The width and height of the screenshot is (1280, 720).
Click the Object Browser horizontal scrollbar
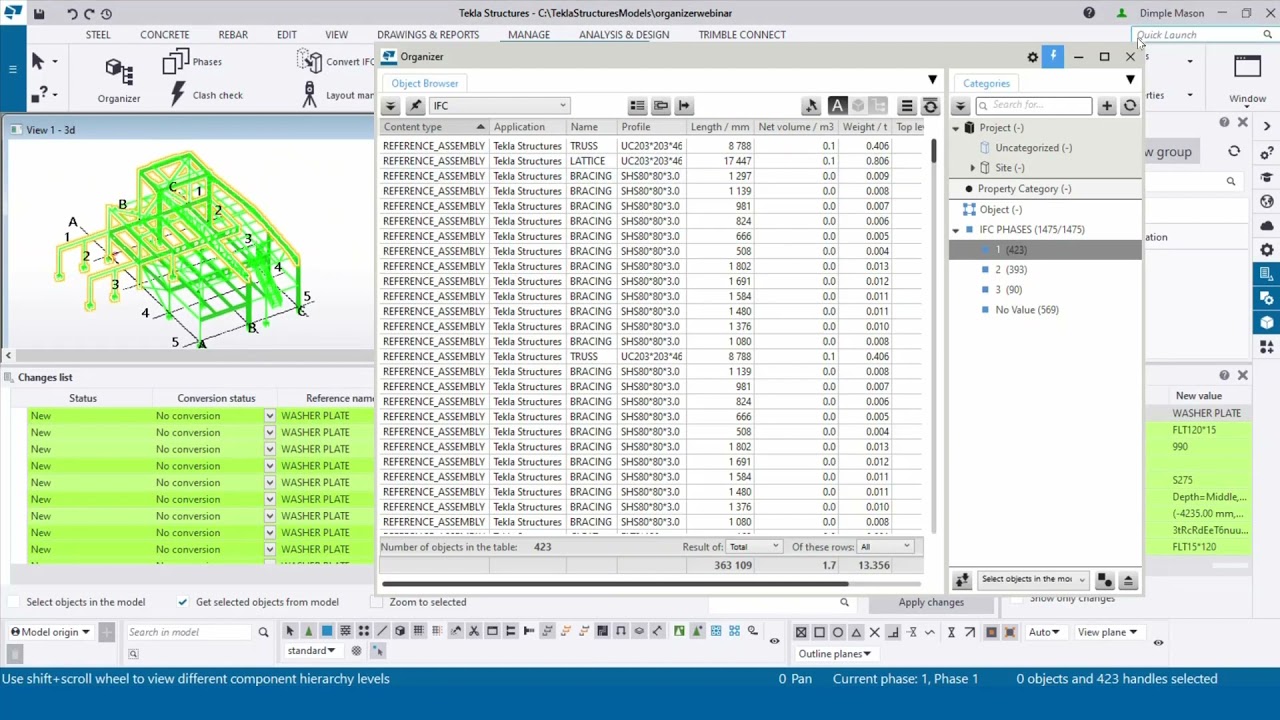click(615, 584)
